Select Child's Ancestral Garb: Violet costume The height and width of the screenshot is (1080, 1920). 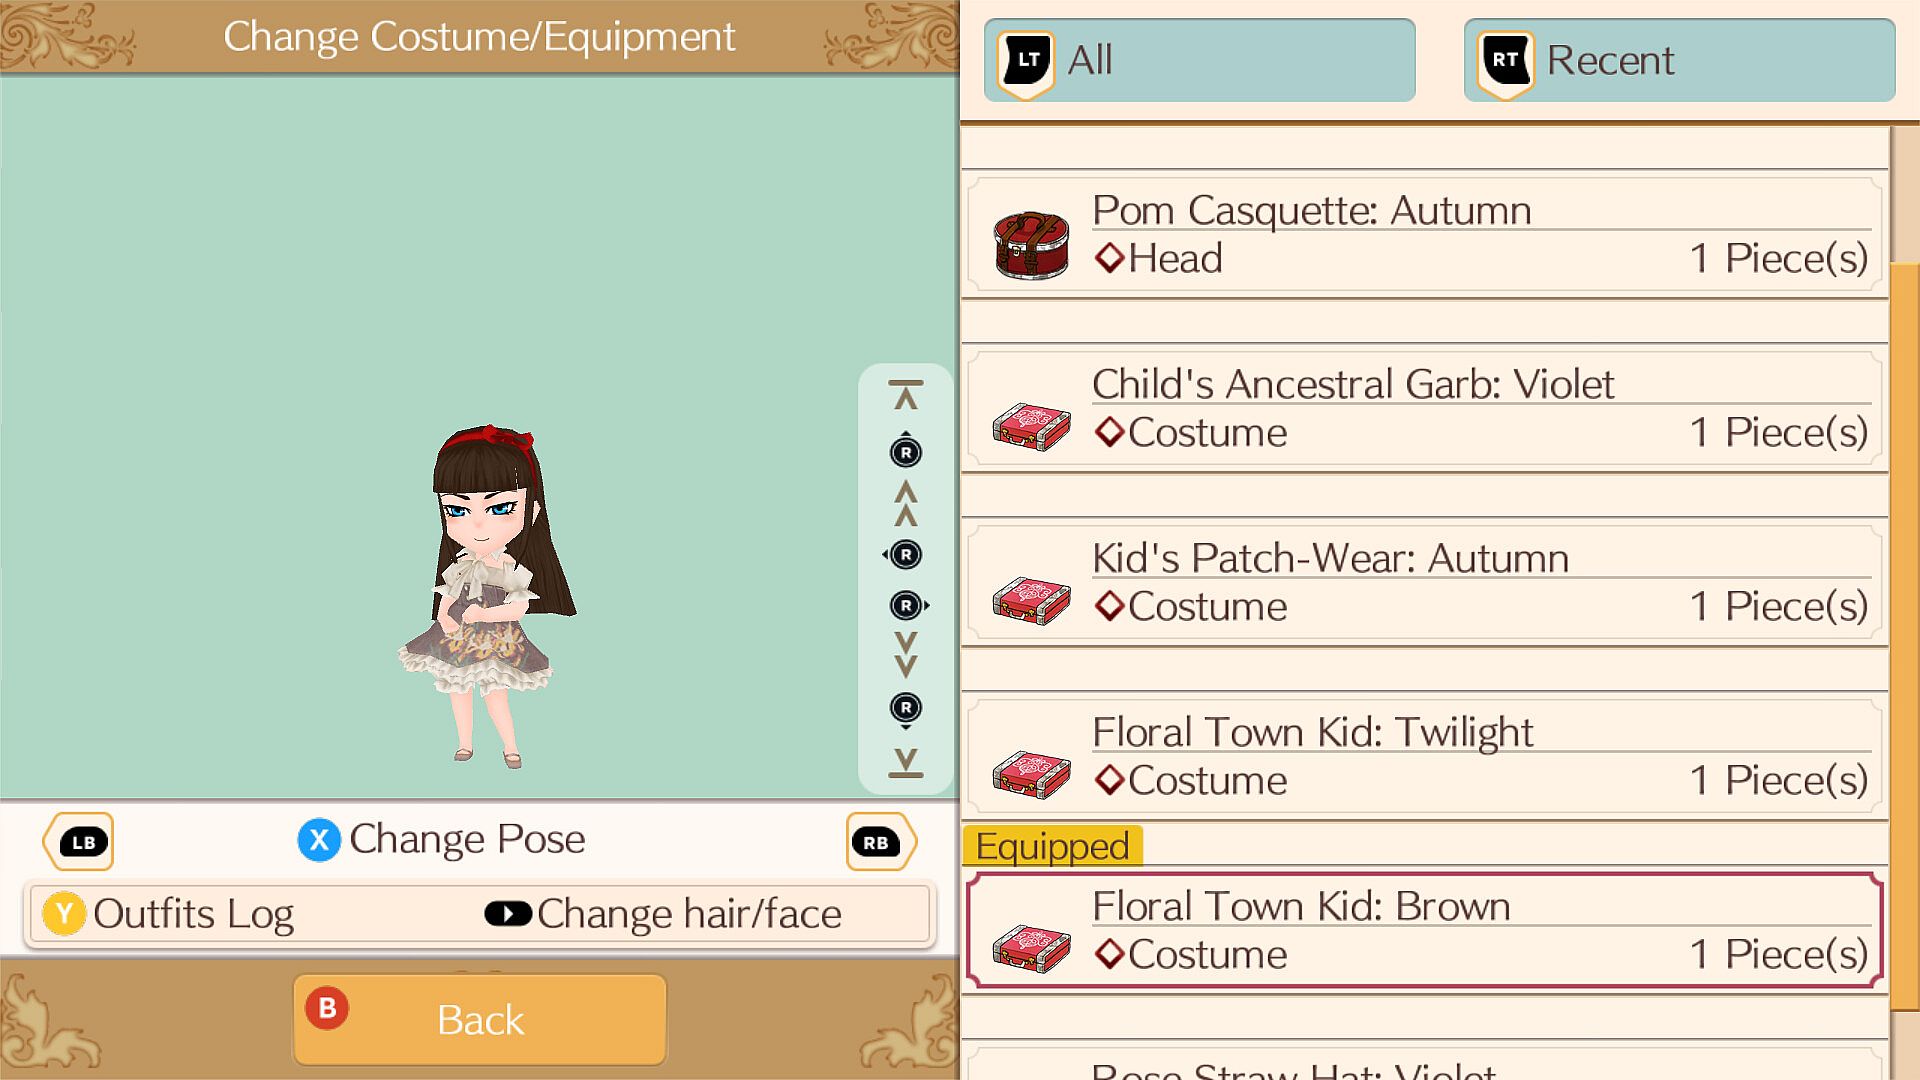(x=1425, y=409)
